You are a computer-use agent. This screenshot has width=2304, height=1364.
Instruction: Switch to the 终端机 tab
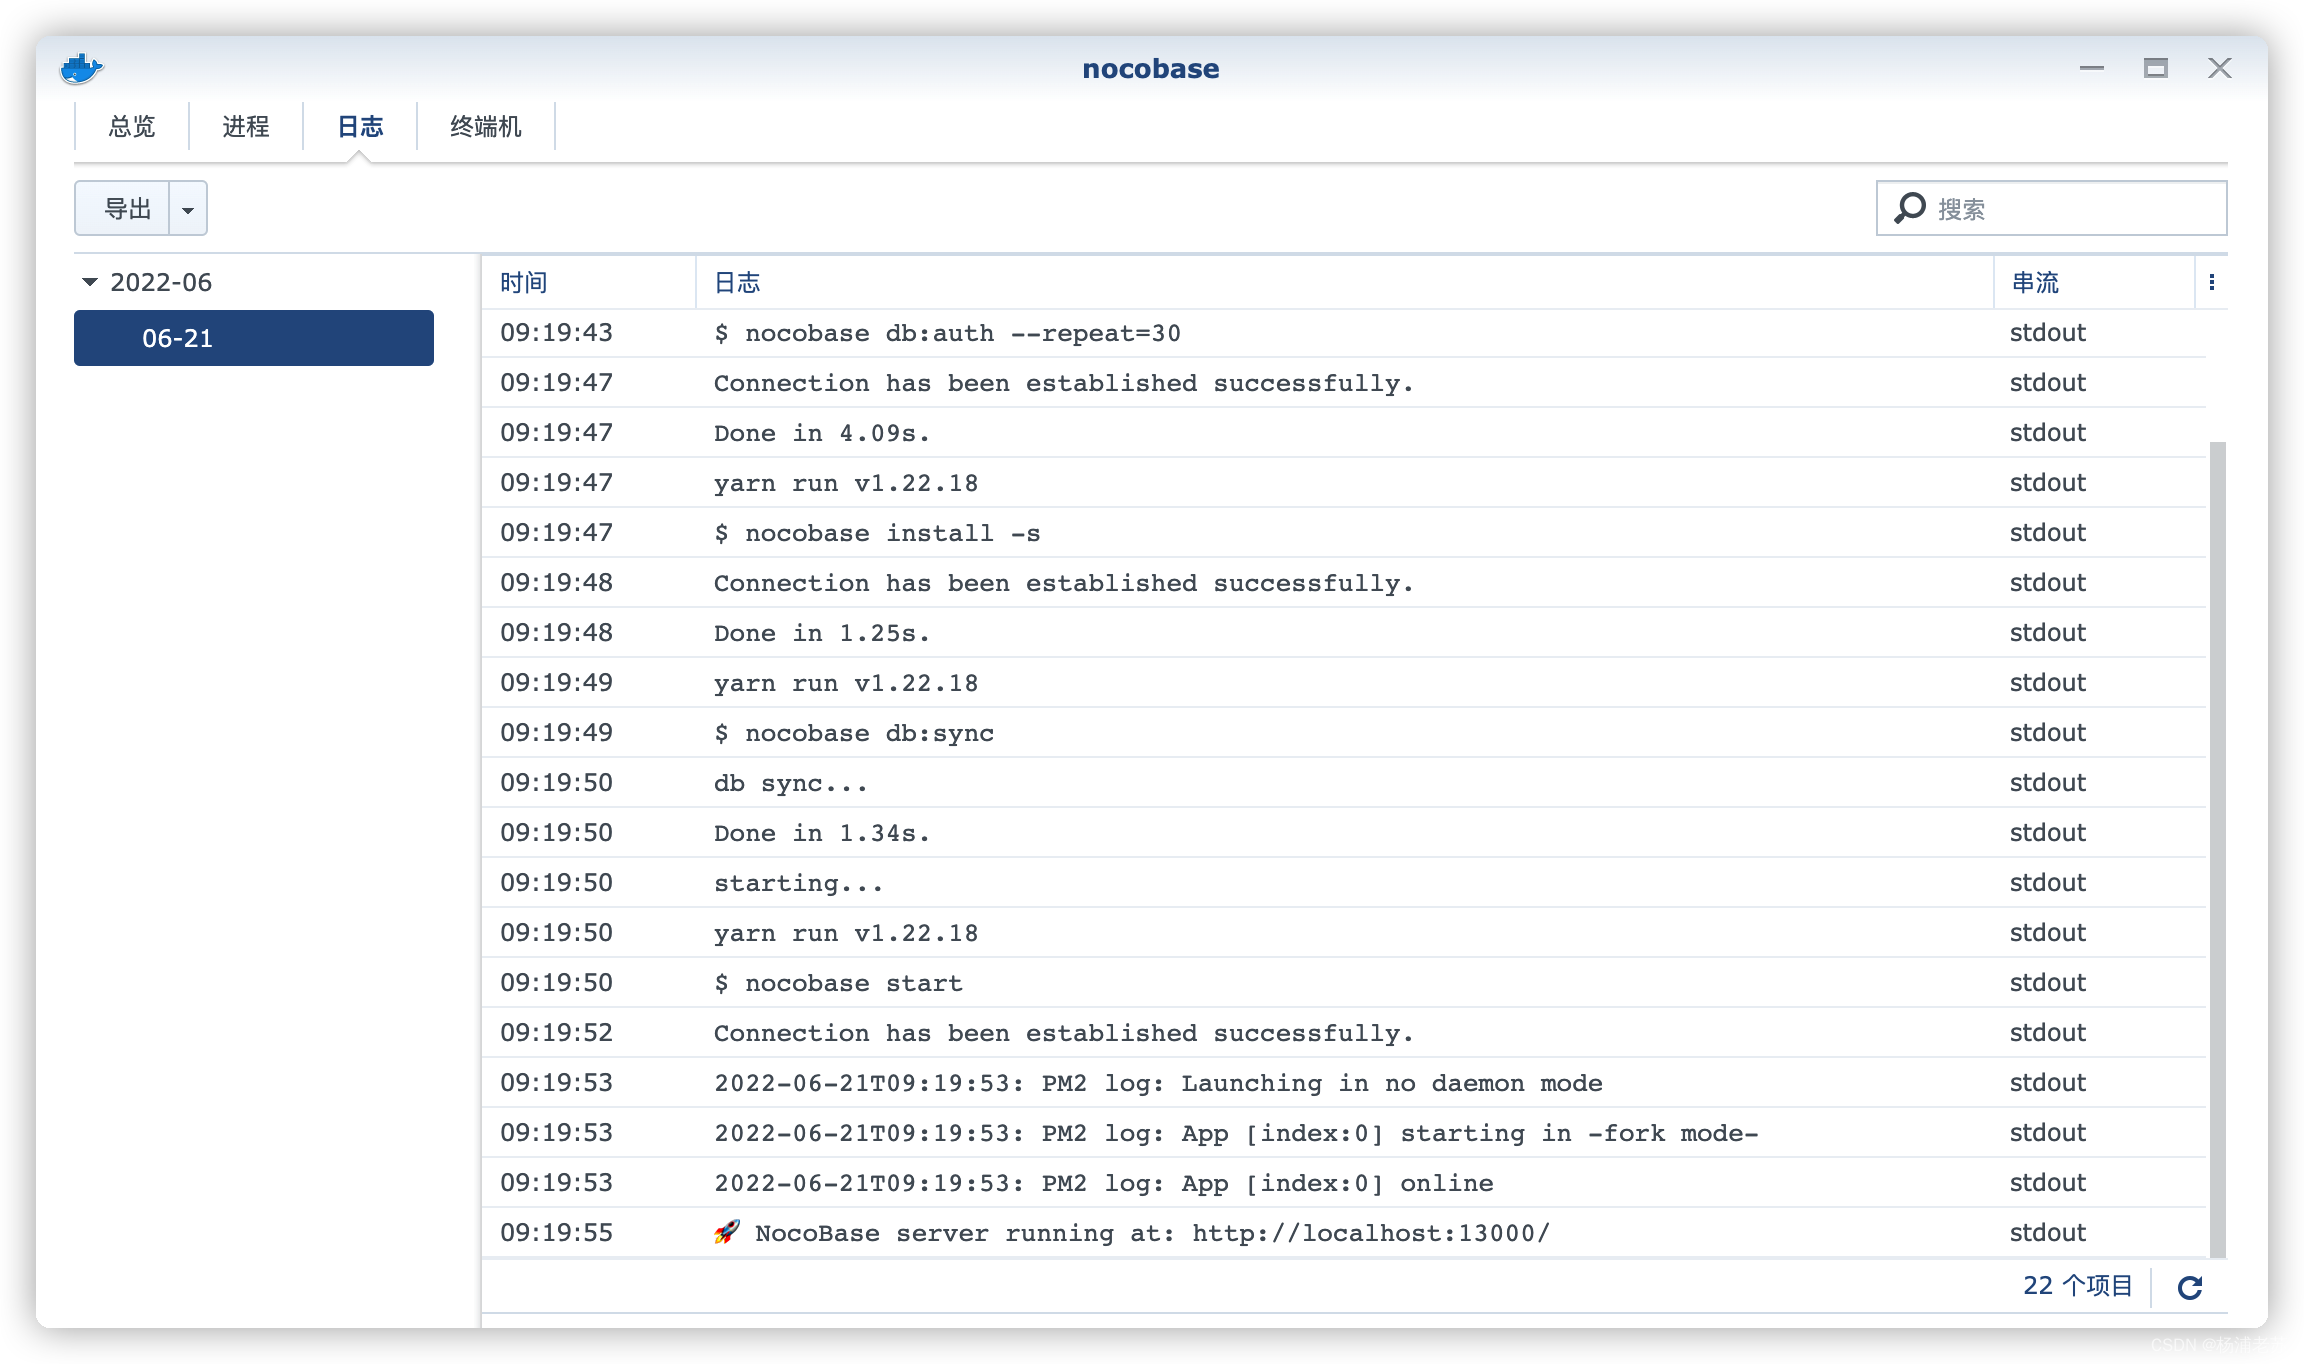[x=485, y=126]
